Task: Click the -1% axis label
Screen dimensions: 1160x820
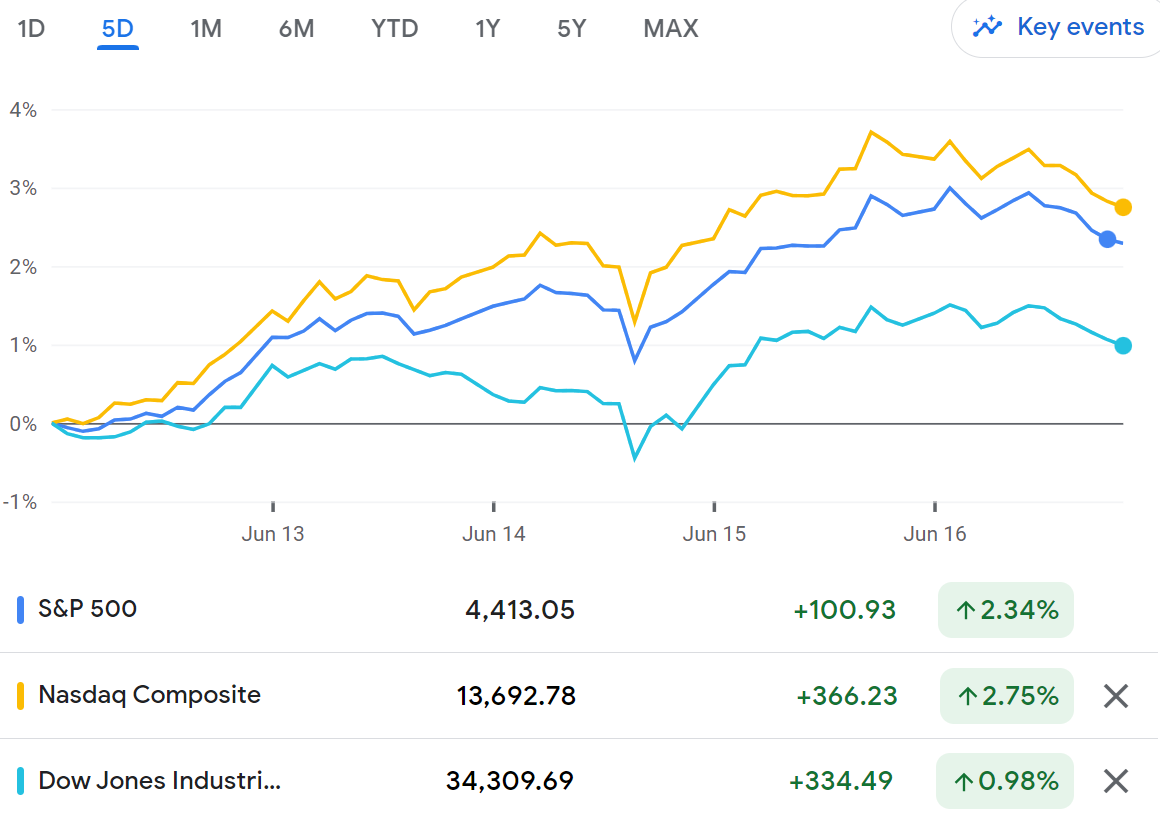Action: point(20,503)
